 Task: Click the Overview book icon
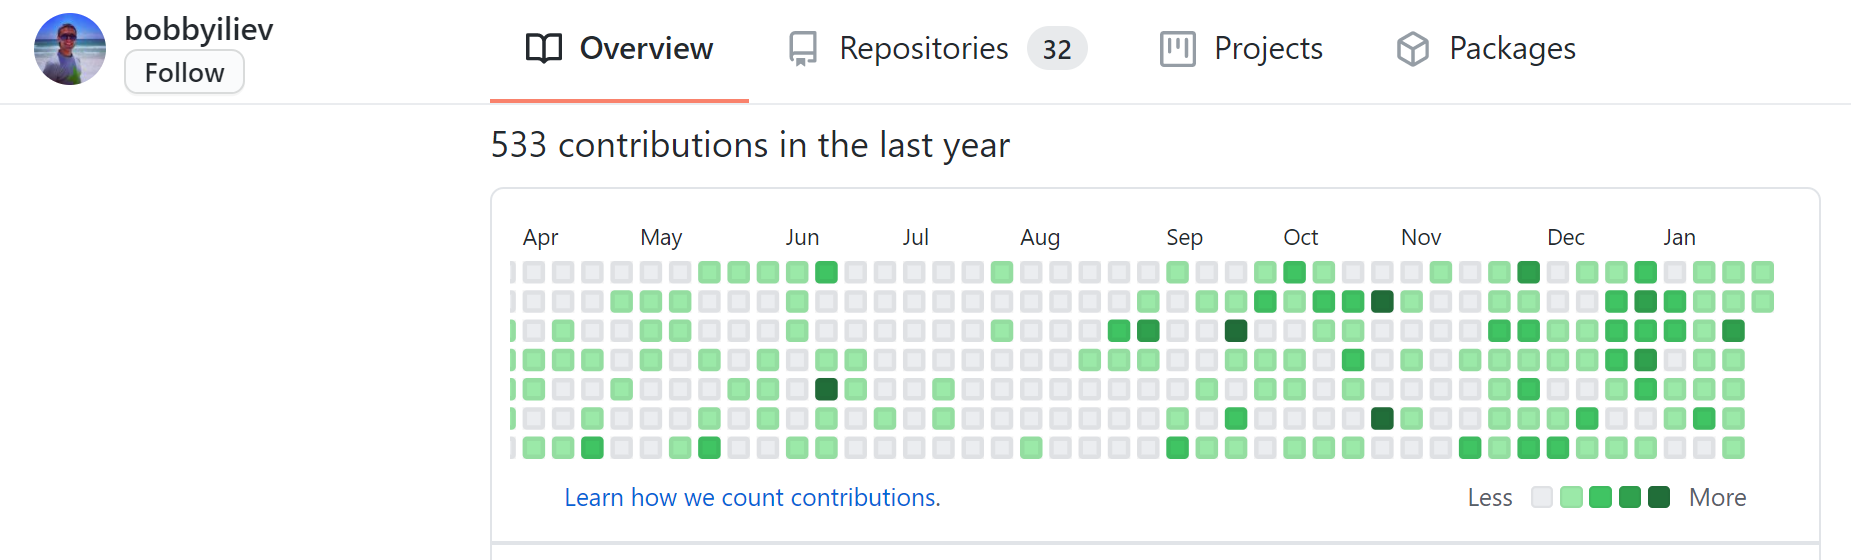point(544,48)
